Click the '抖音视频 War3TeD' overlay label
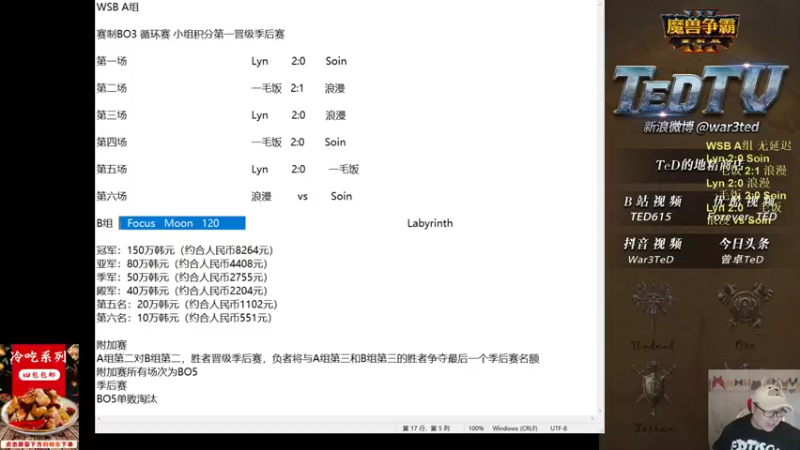This screenshot has height=450, width=800. click(x=653, y=251)
